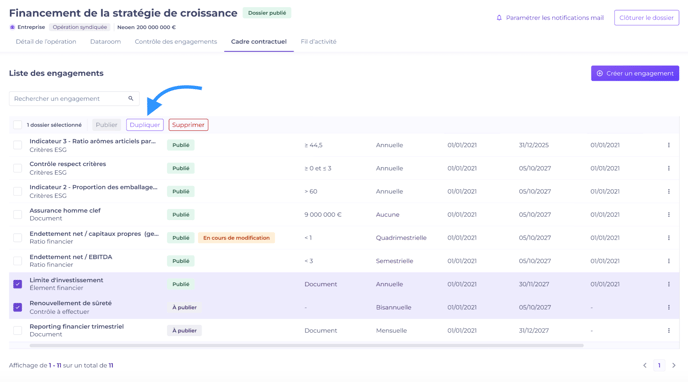
Task: Go to the previous page using the arrow
Action: click(645, 365)
